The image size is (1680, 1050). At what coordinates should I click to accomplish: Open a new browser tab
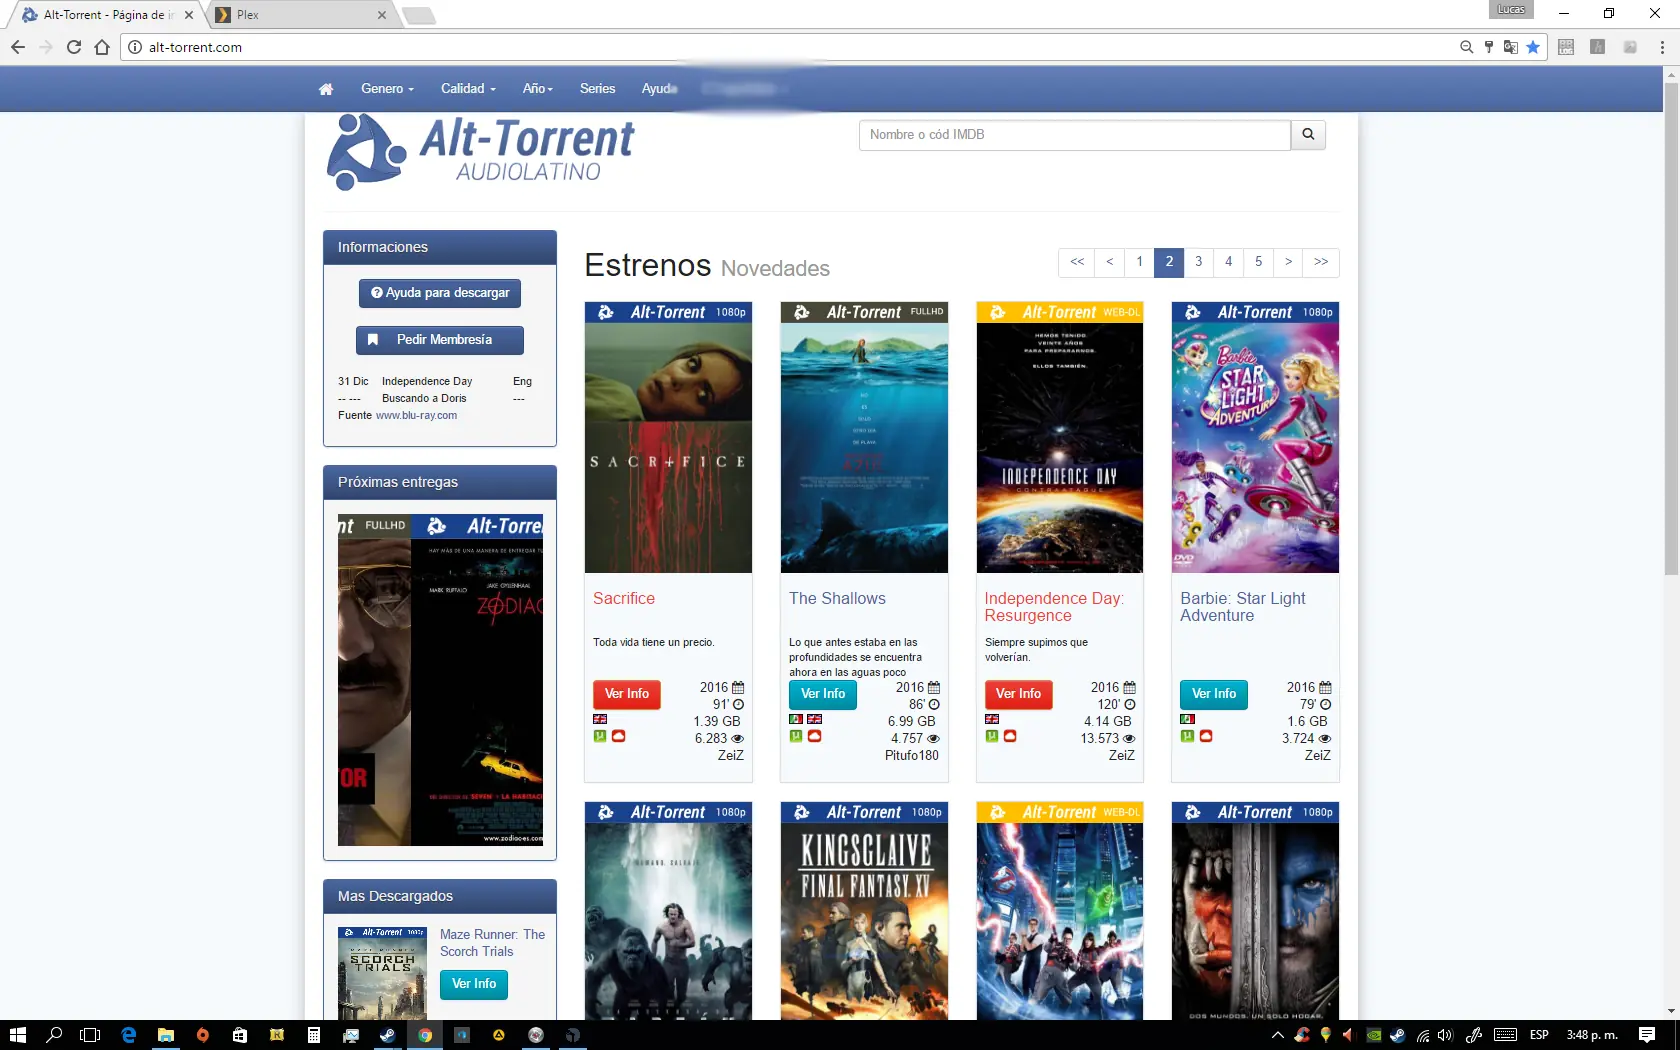[419, 16]
